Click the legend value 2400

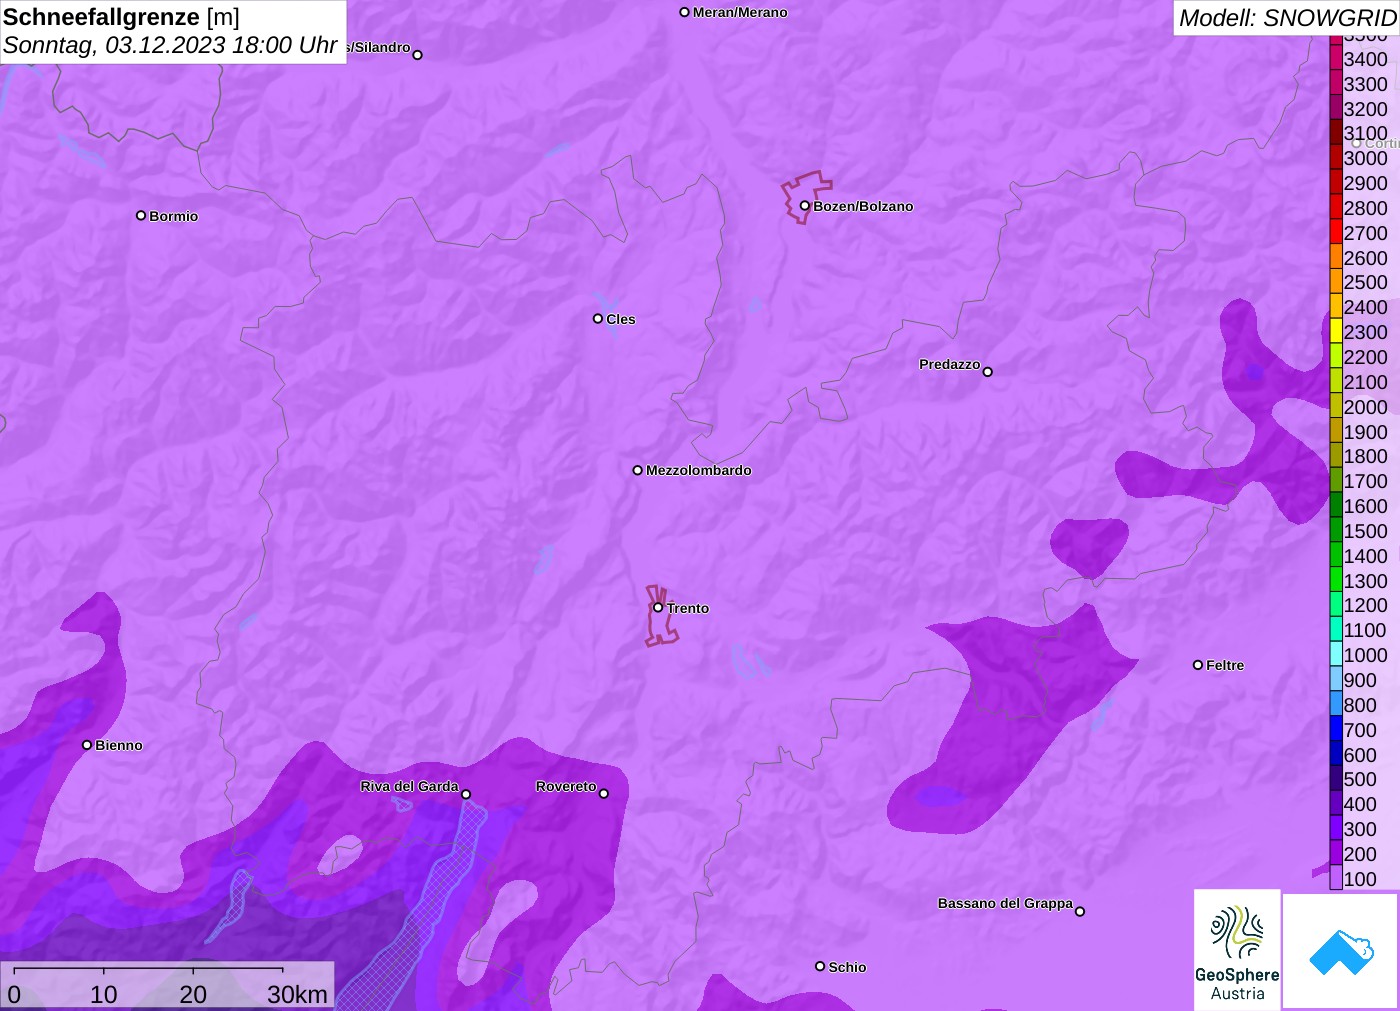[1365, 307]
